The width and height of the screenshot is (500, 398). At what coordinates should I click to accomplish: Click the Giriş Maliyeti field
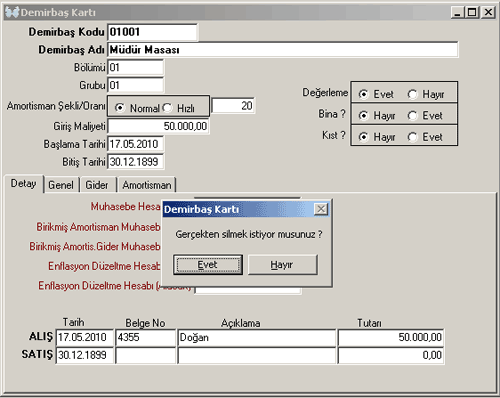(158, 126)
